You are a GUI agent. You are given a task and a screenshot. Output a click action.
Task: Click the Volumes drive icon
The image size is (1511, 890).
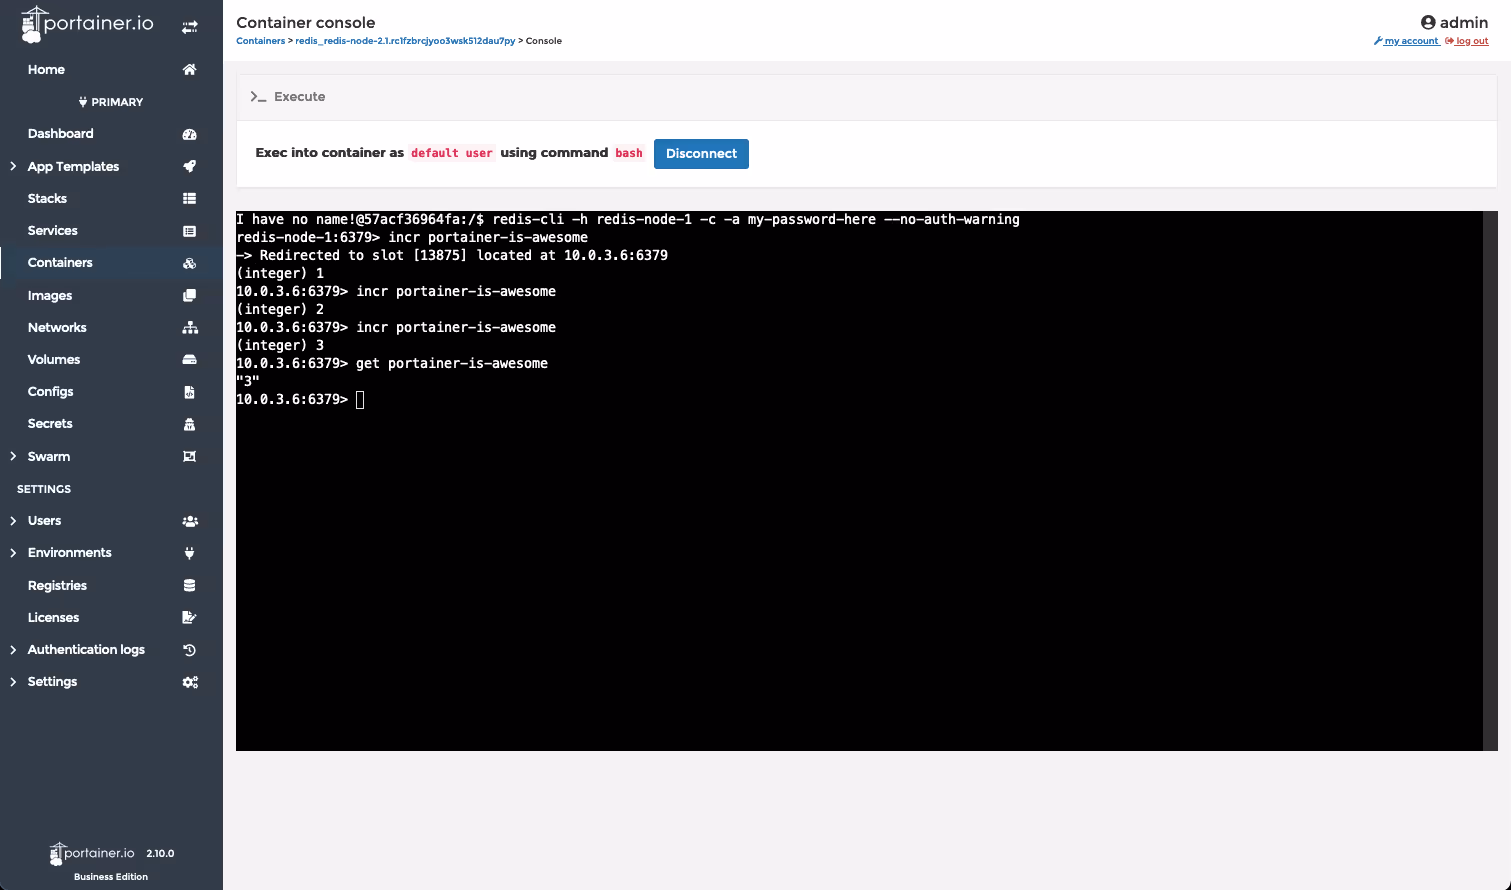click(189, 360)
